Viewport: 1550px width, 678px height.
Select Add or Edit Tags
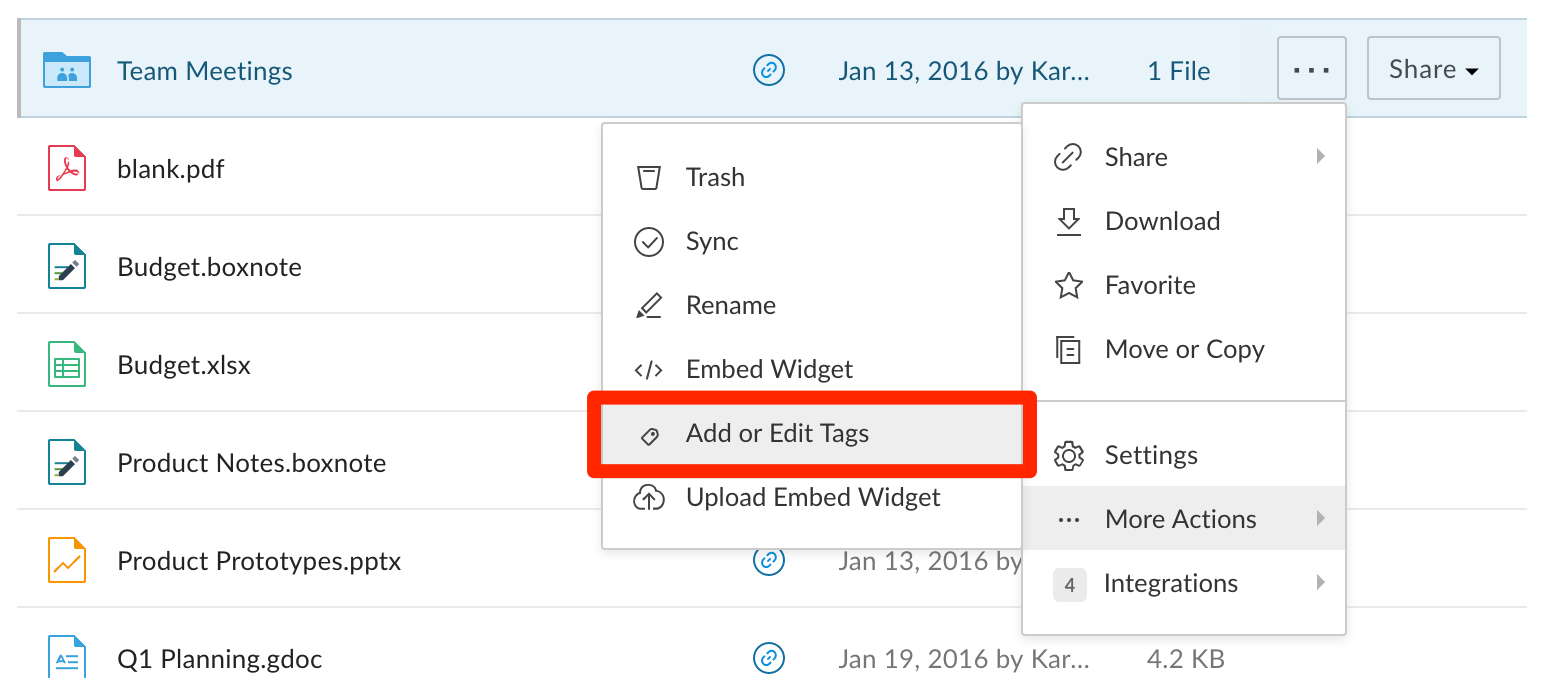point(812,434)
